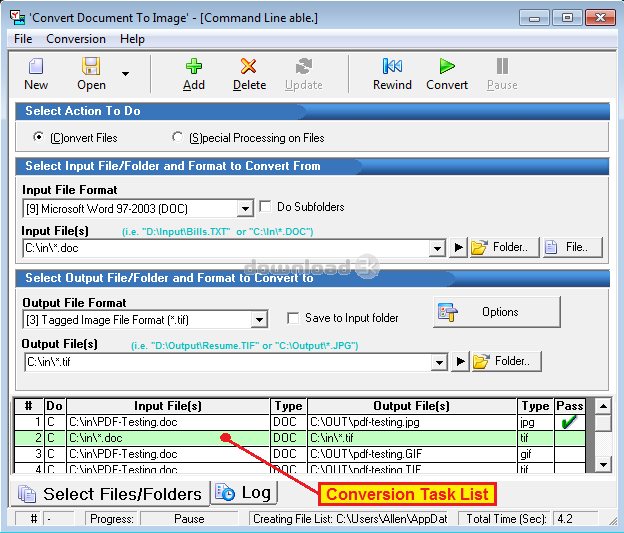Start conversion with the Convert play icon
Screen dimensions: 624x533
tap(447, 66)
